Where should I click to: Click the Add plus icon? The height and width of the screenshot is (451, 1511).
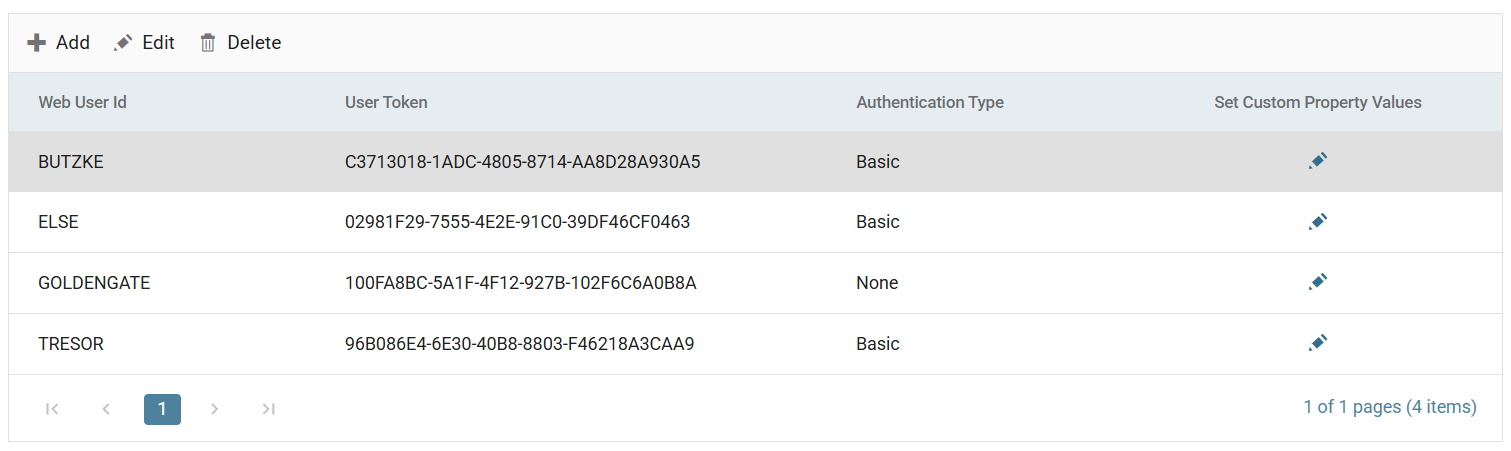tap(36, 43)
